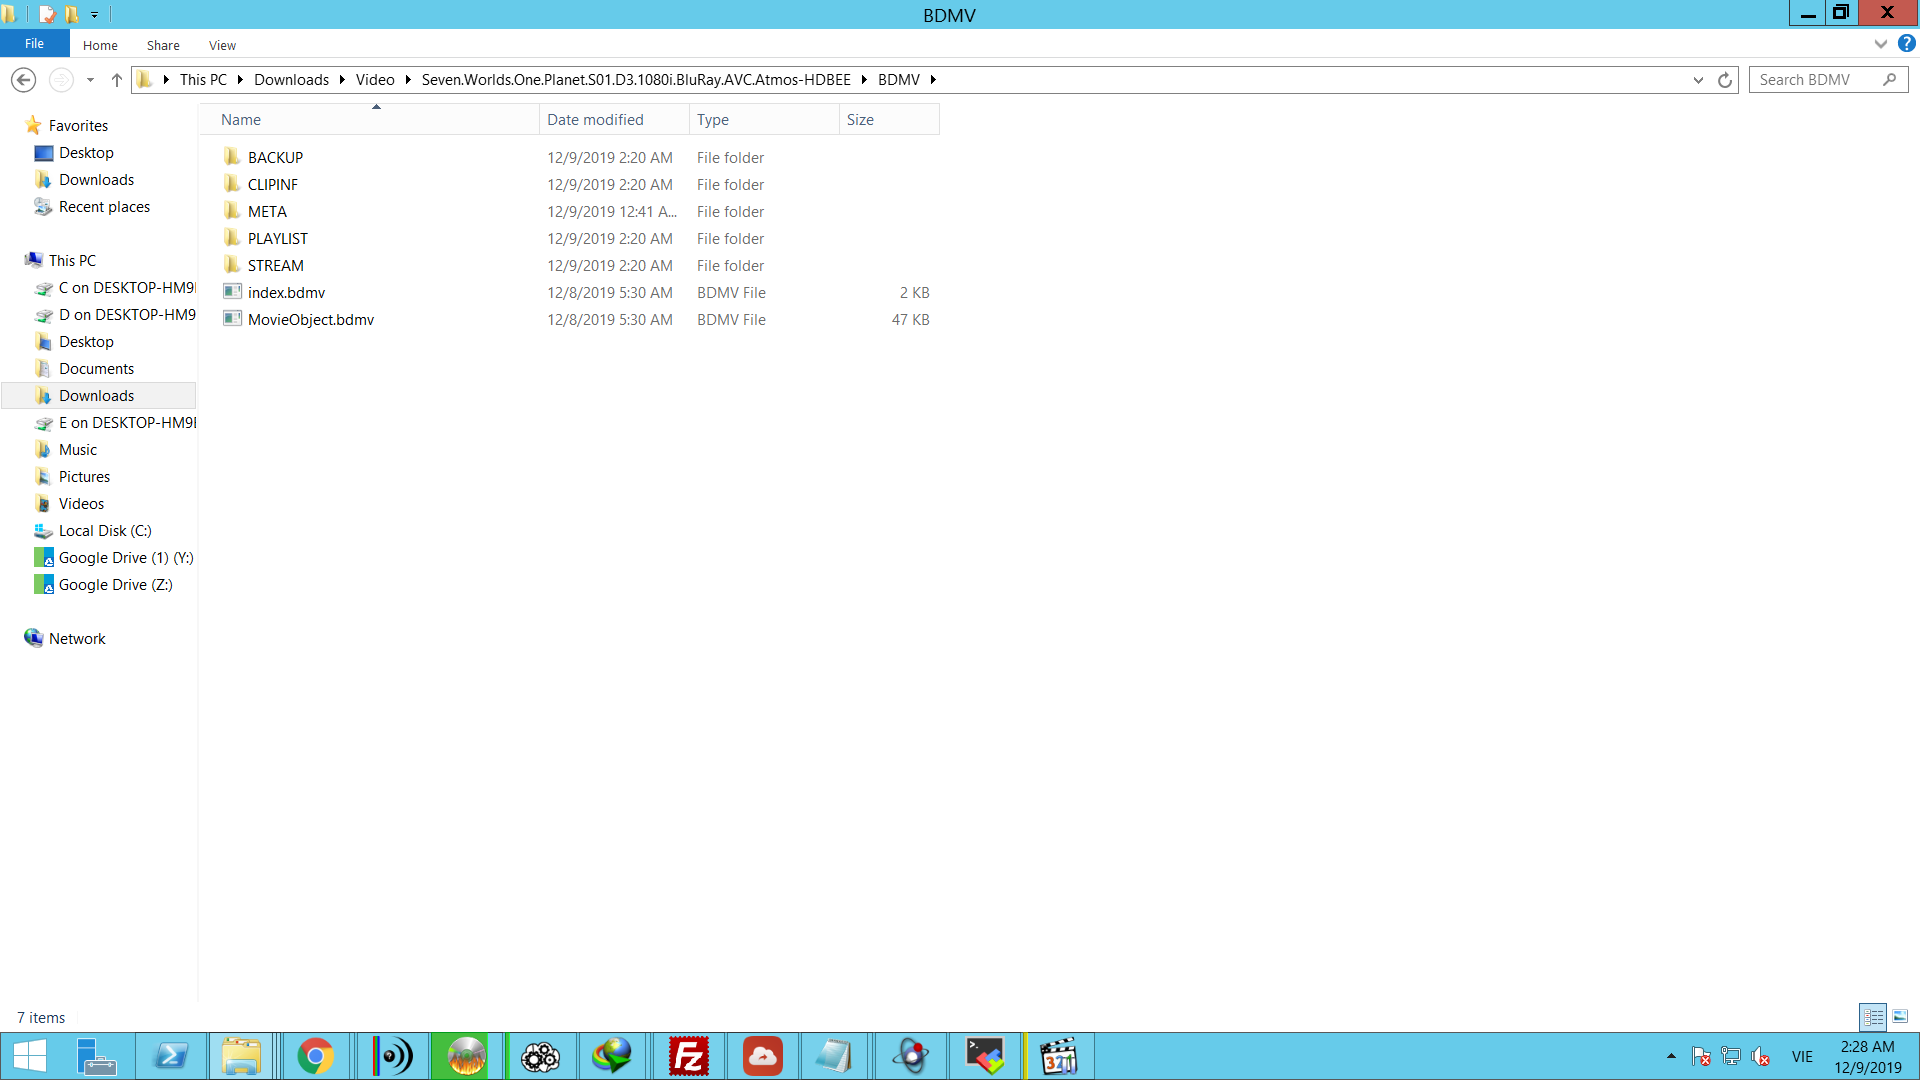The height and width of the screenshot is (1080, 1920).
Task: Click the address bar dropdown arrow
Action: (1698, 79)
